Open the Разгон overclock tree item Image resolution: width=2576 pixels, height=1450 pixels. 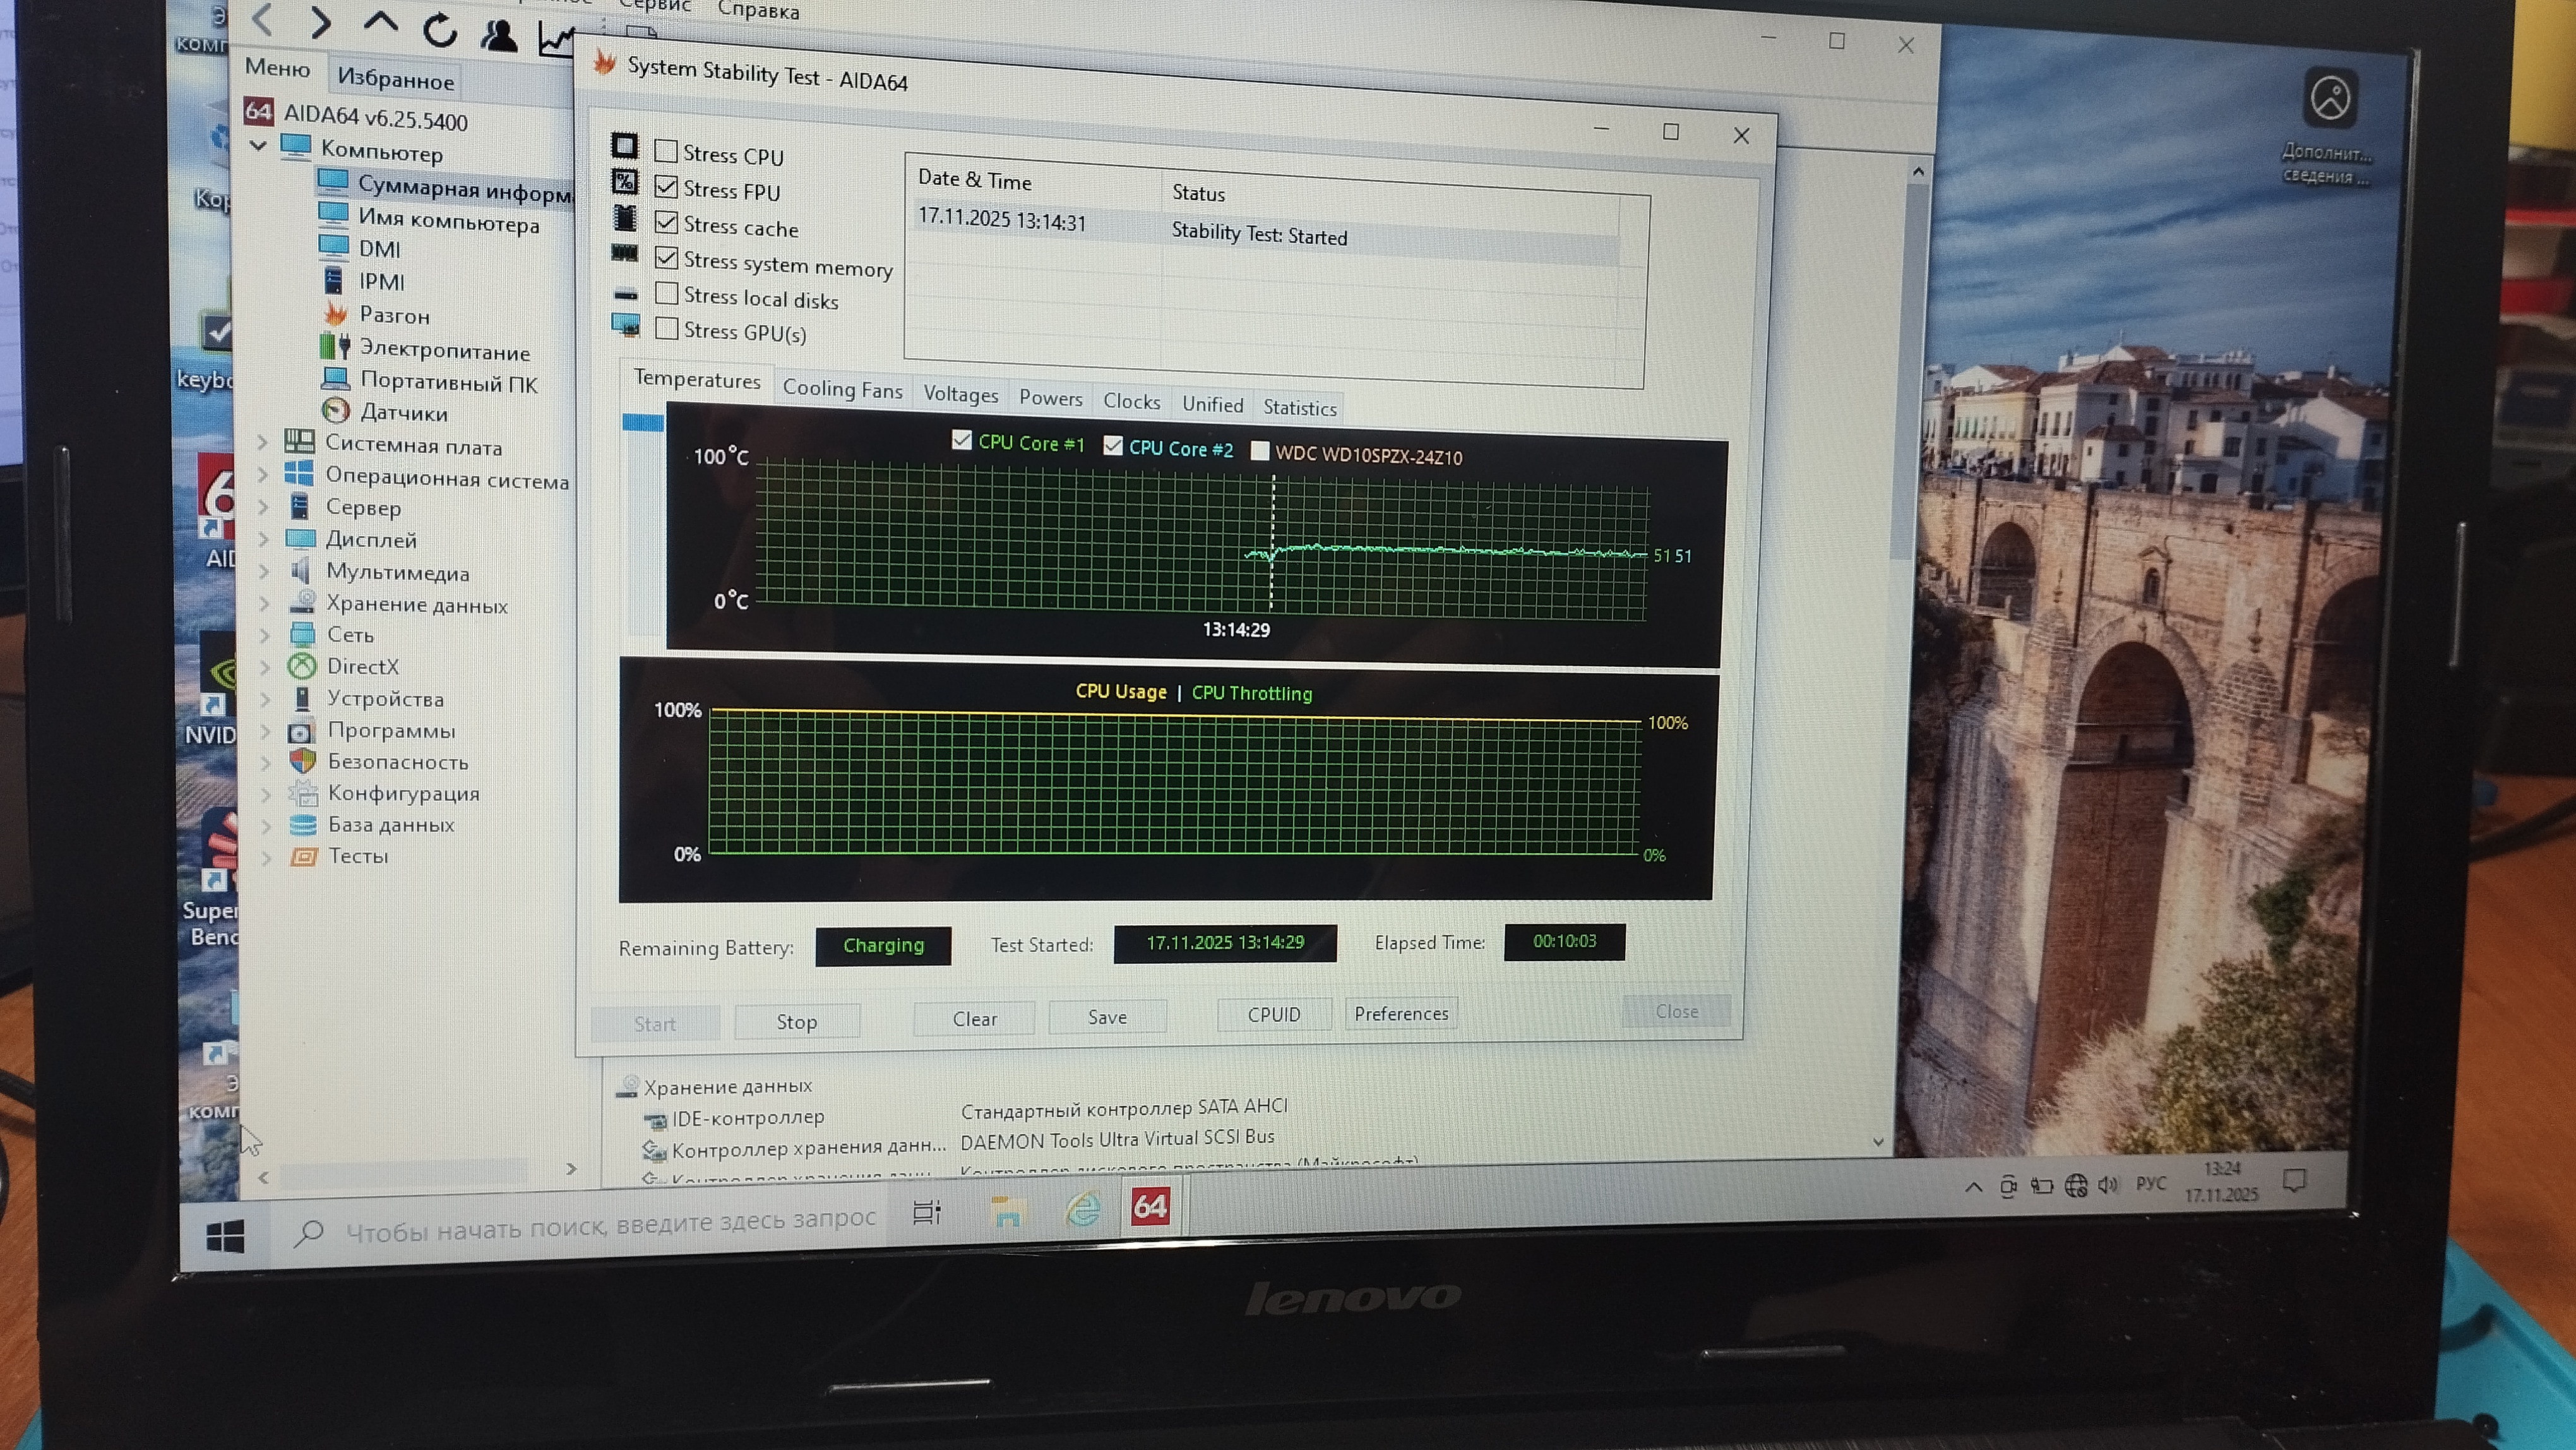394,315
